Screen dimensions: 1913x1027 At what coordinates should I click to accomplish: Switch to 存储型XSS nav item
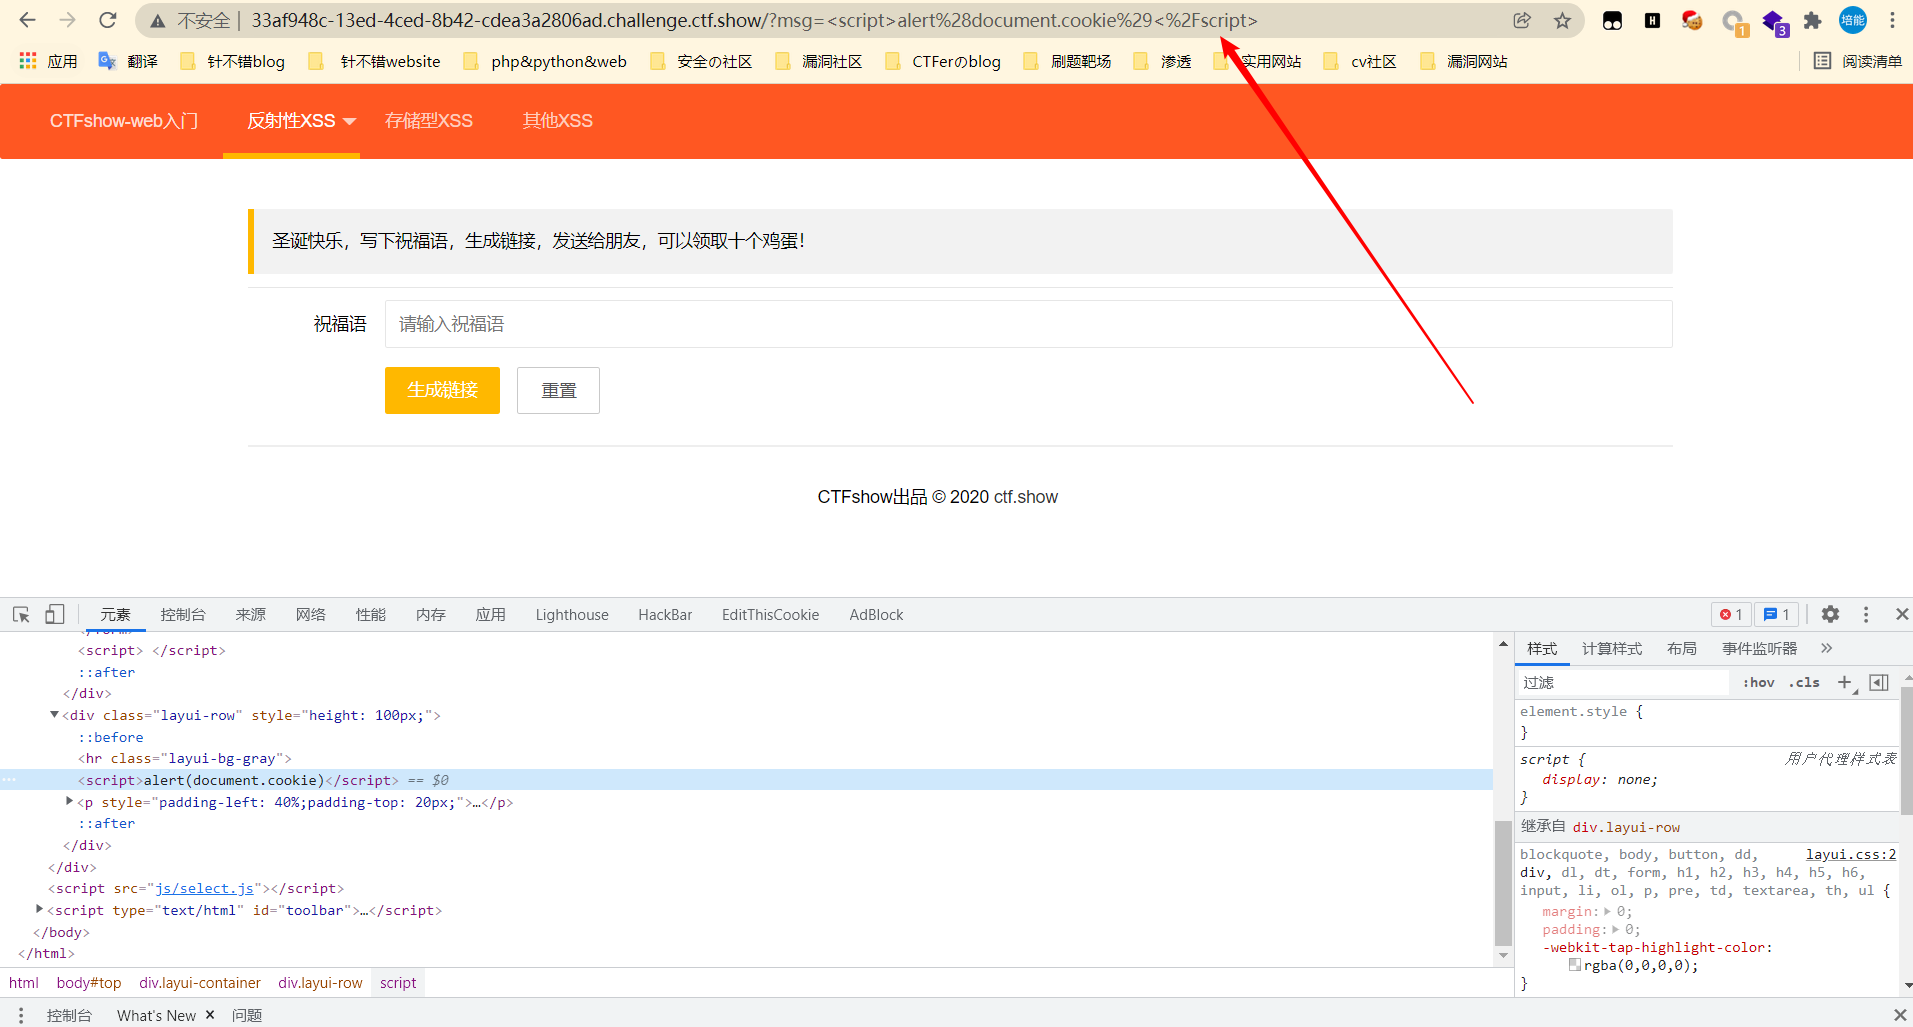(x=429, y=121)
